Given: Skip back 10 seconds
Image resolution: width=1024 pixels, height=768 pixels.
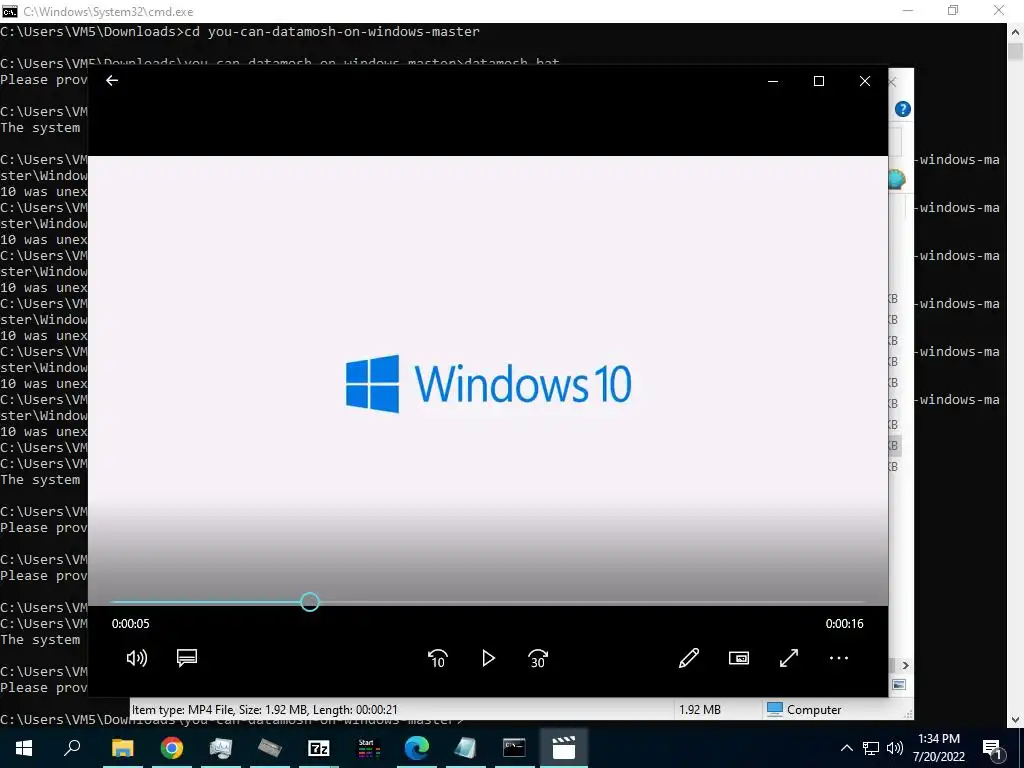Looking at the screenshot, I should [x=438, y=658].
